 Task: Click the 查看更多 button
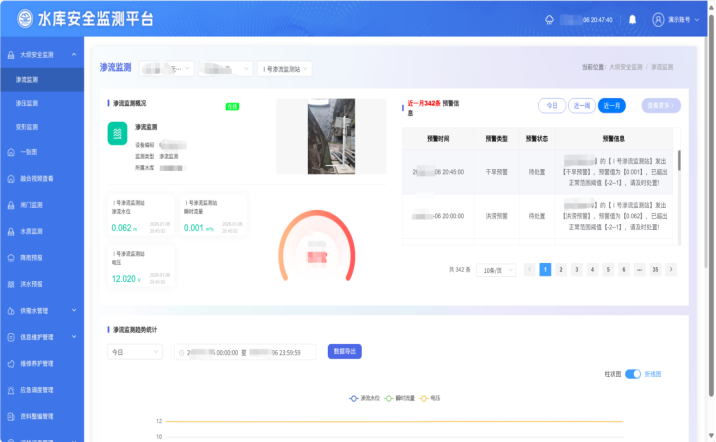(x=661, y=105)
